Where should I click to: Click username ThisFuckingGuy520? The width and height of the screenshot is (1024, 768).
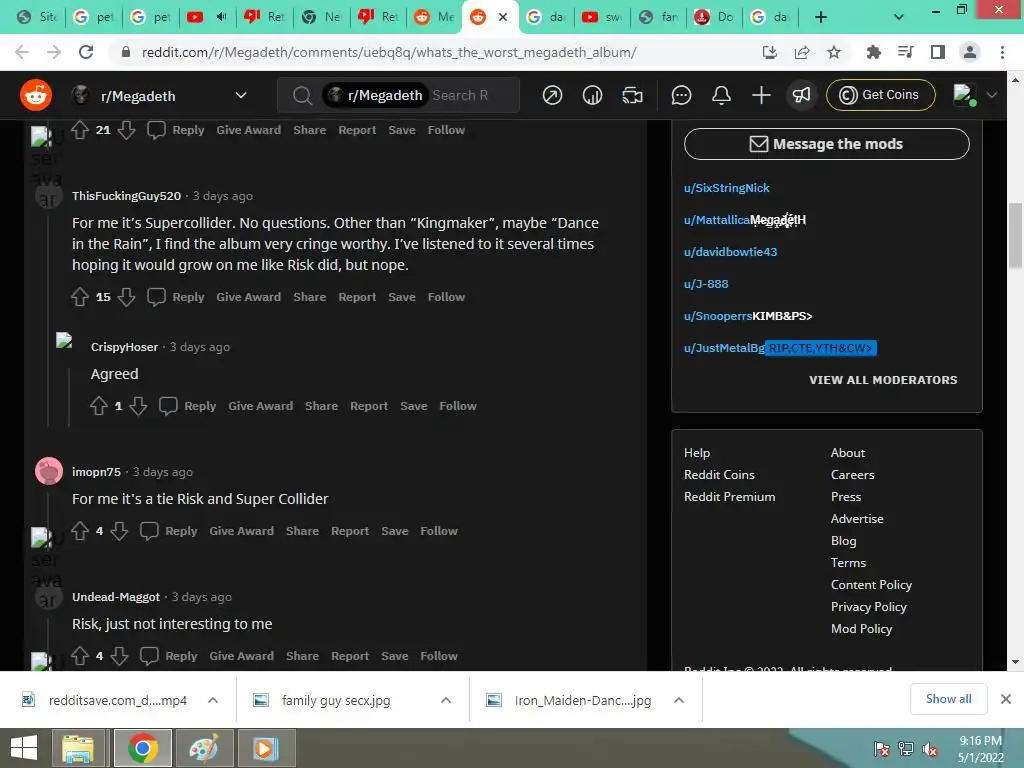click(x=126, y=196)
